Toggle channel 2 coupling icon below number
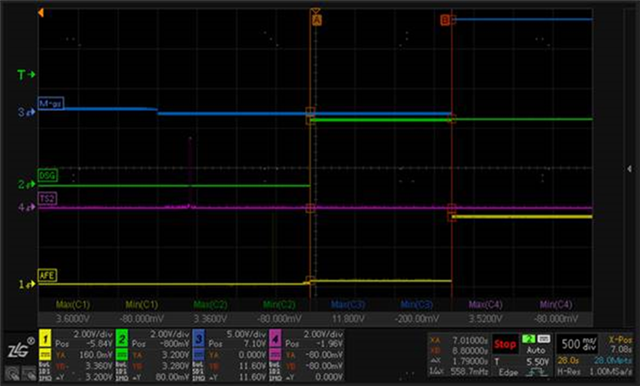The width and height of the screenshot is (640, 386). [122, 354]
